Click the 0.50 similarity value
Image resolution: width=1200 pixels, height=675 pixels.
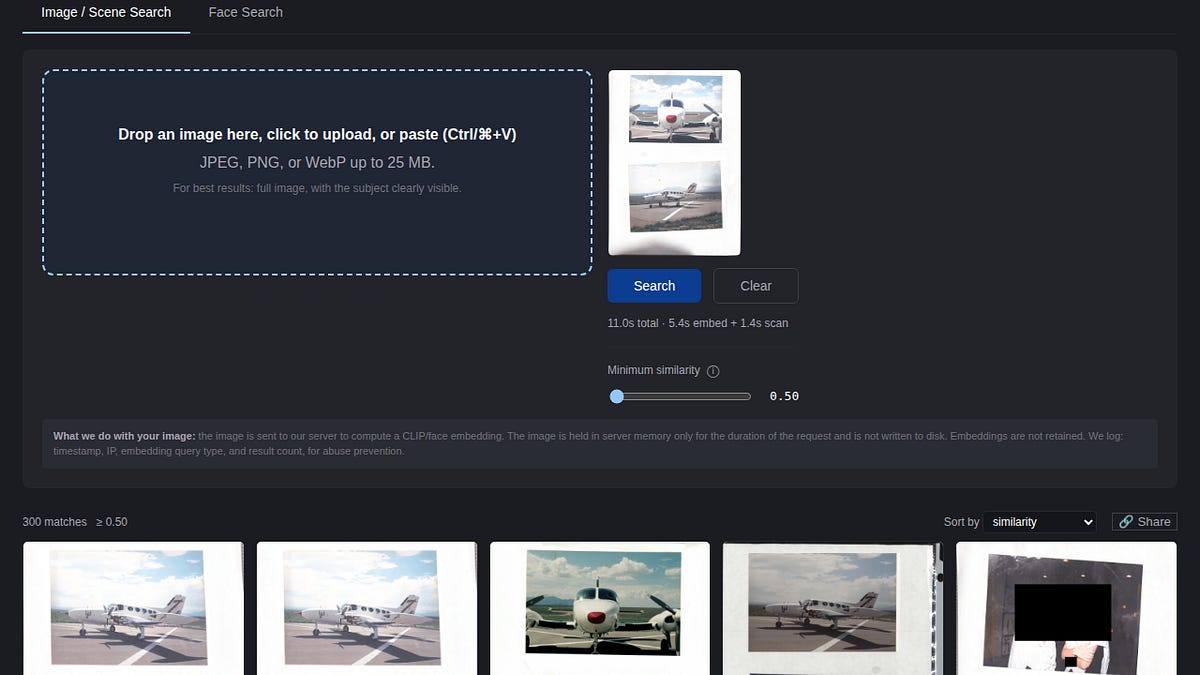(x=784, y=397)
